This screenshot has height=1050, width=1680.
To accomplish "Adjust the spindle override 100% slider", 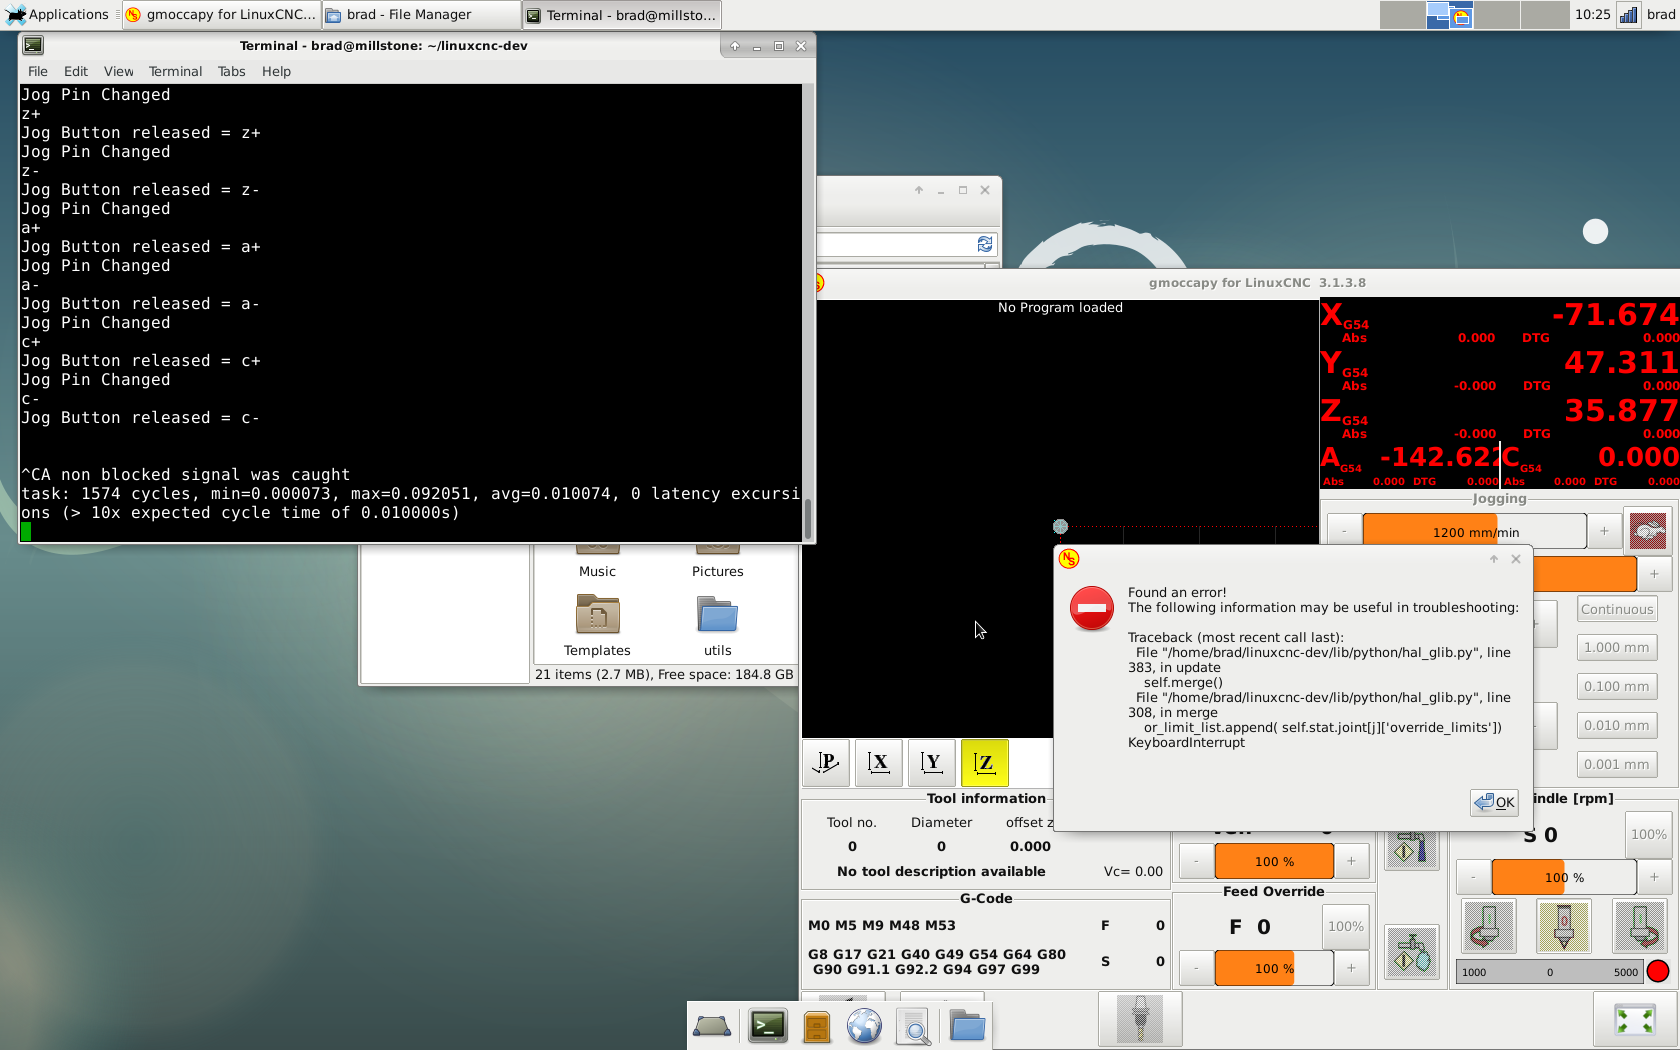I will point(1564,877).
